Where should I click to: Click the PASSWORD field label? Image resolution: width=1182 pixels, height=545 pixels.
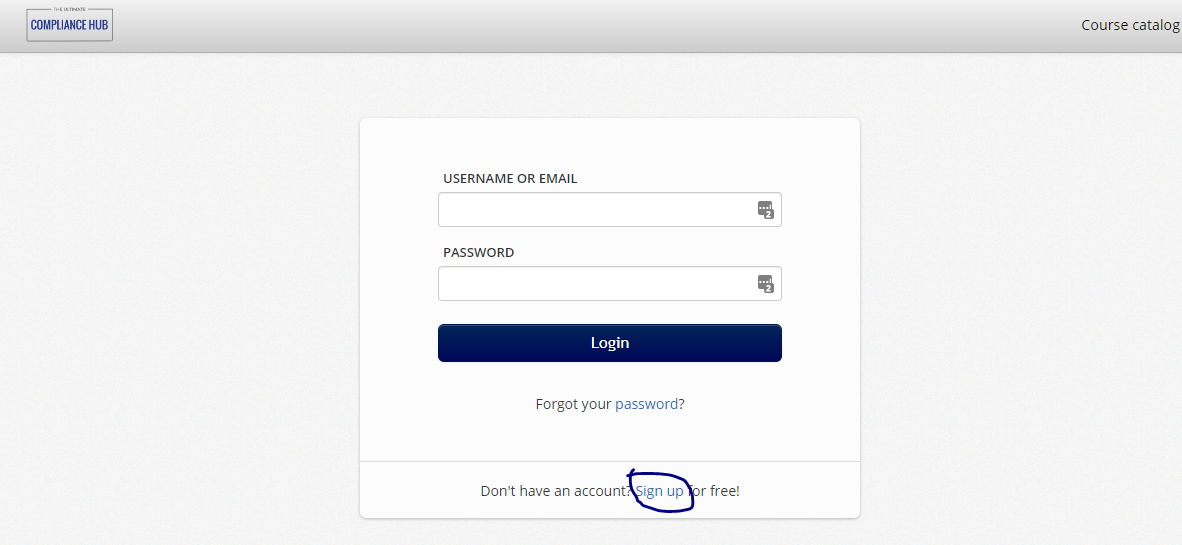(479, 253)
